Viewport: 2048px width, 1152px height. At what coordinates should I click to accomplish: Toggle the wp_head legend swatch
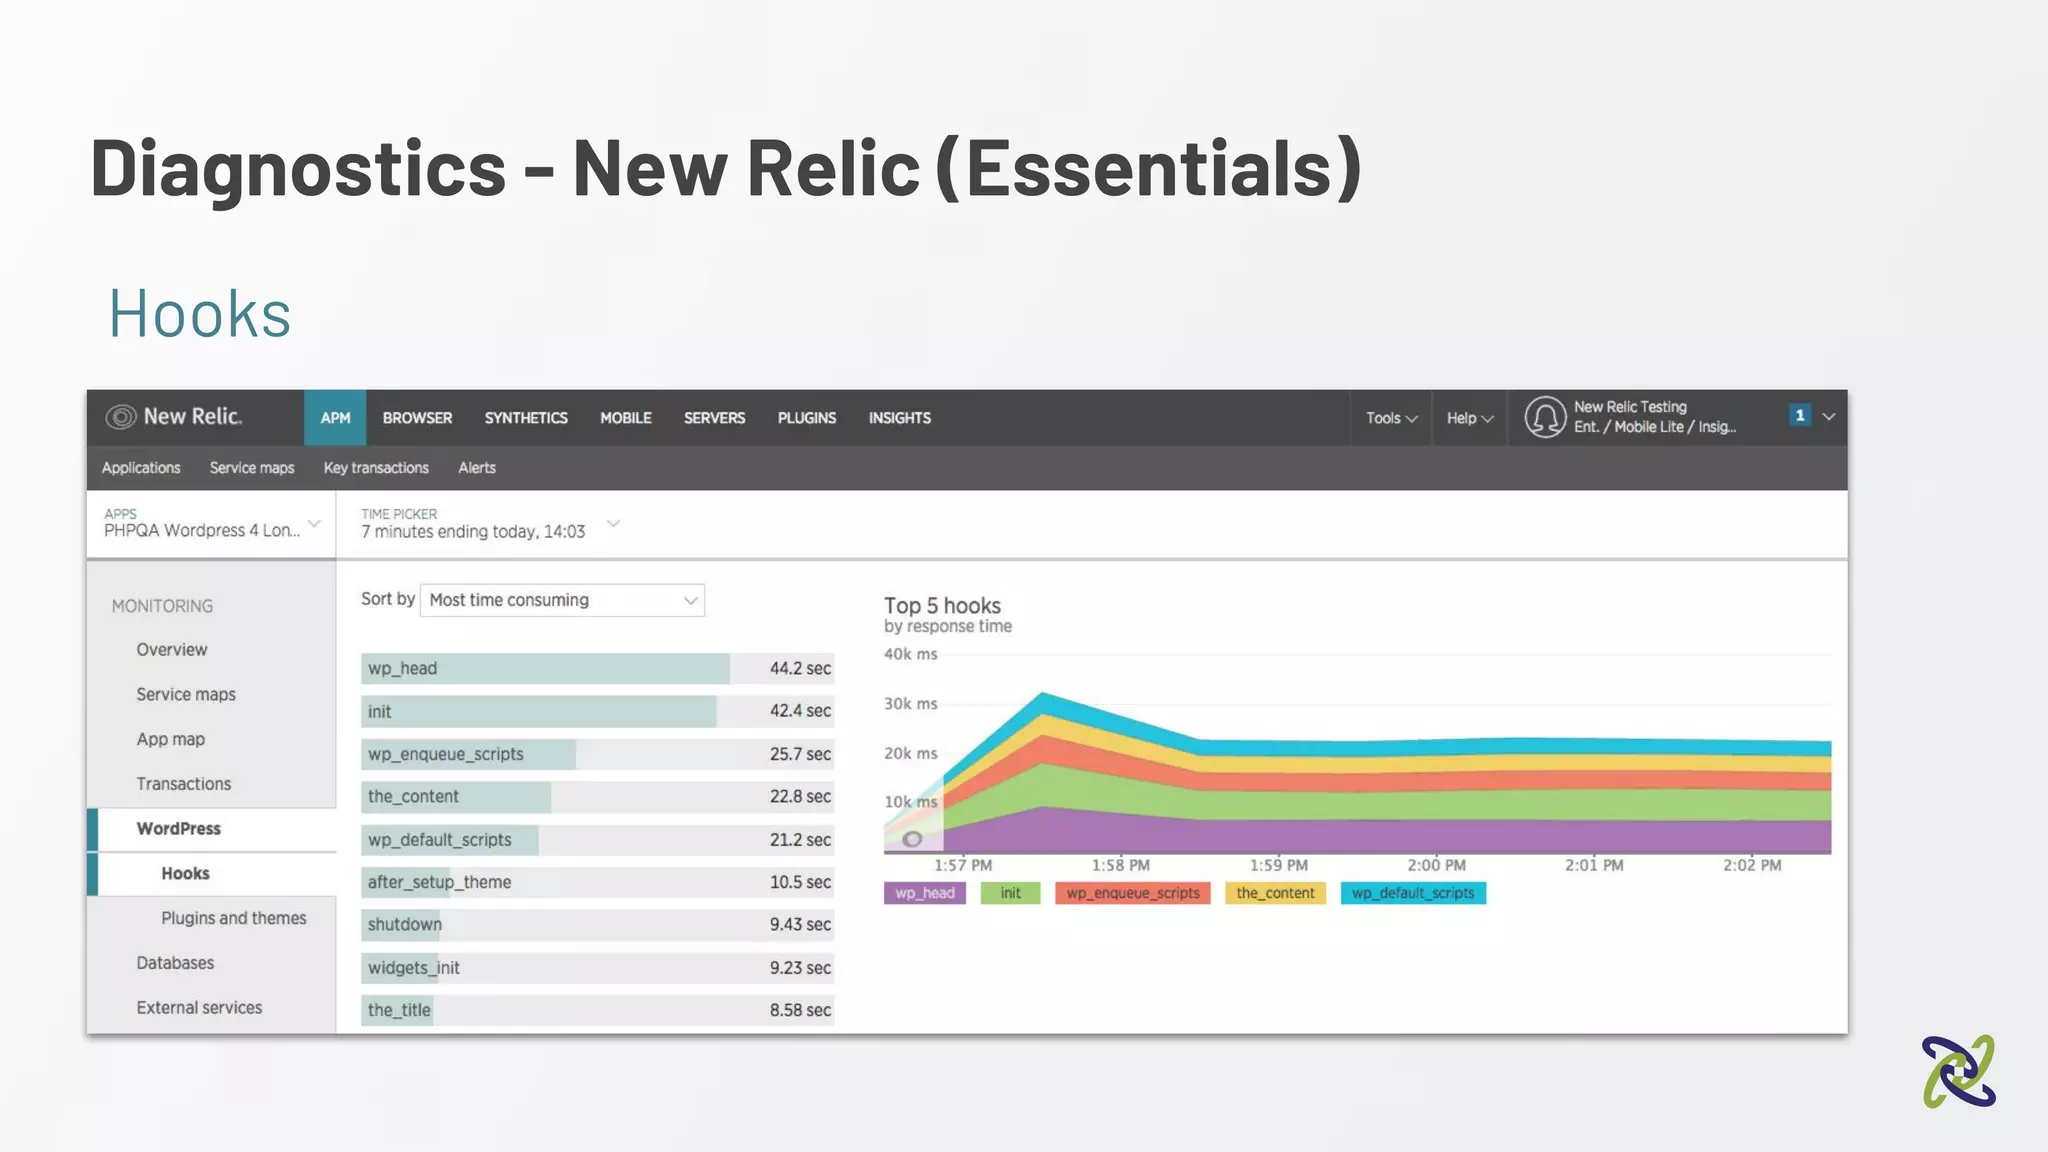(x=925, y=893)
